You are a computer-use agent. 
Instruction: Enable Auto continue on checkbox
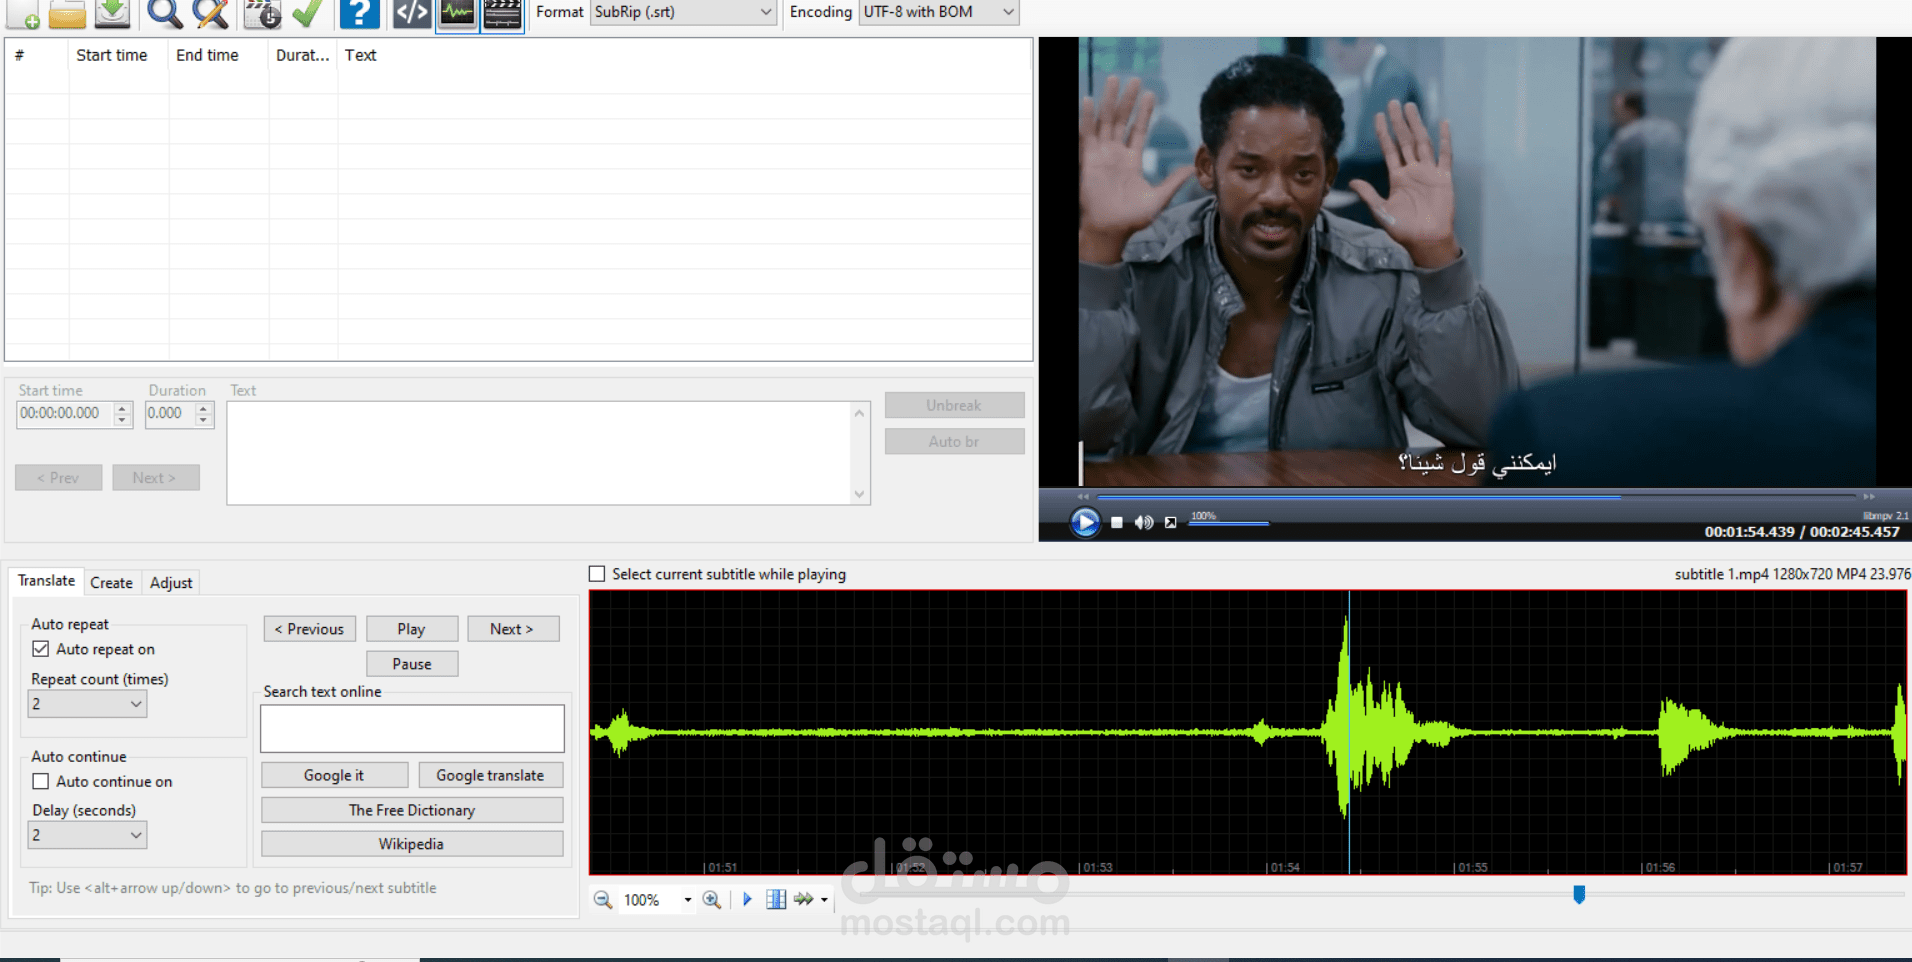(x=41, y=781)
